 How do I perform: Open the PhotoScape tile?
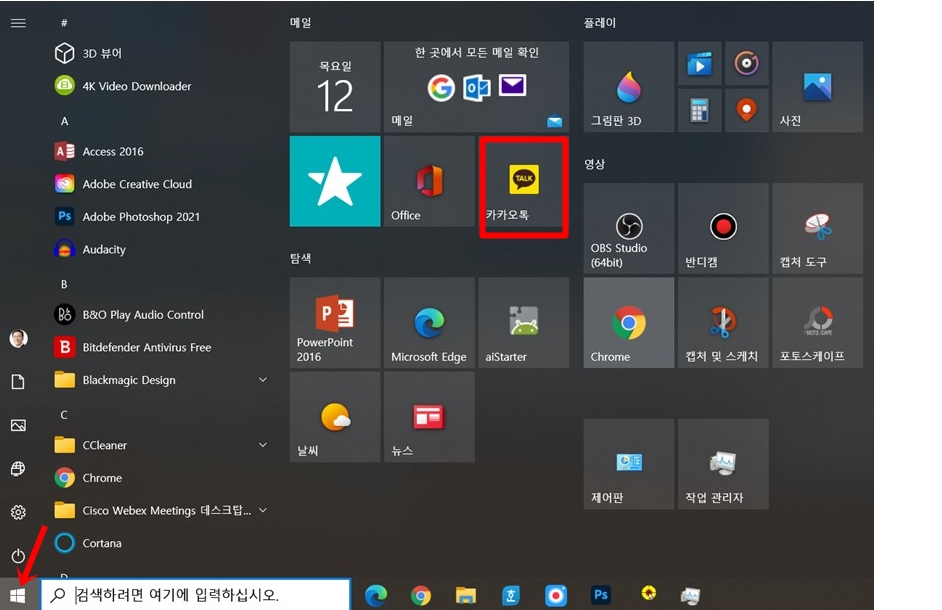tap(818, 323)
